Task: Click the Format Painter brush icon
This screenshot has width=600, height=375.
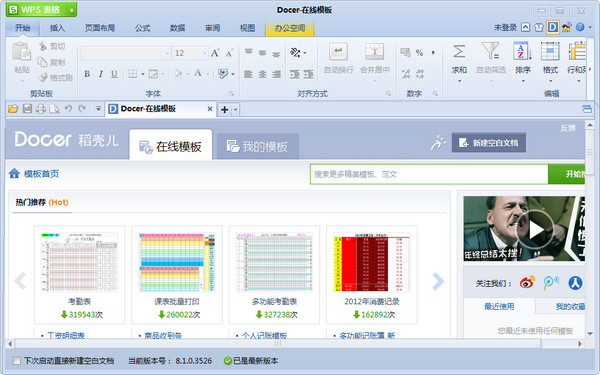Action: coord(43,77)
